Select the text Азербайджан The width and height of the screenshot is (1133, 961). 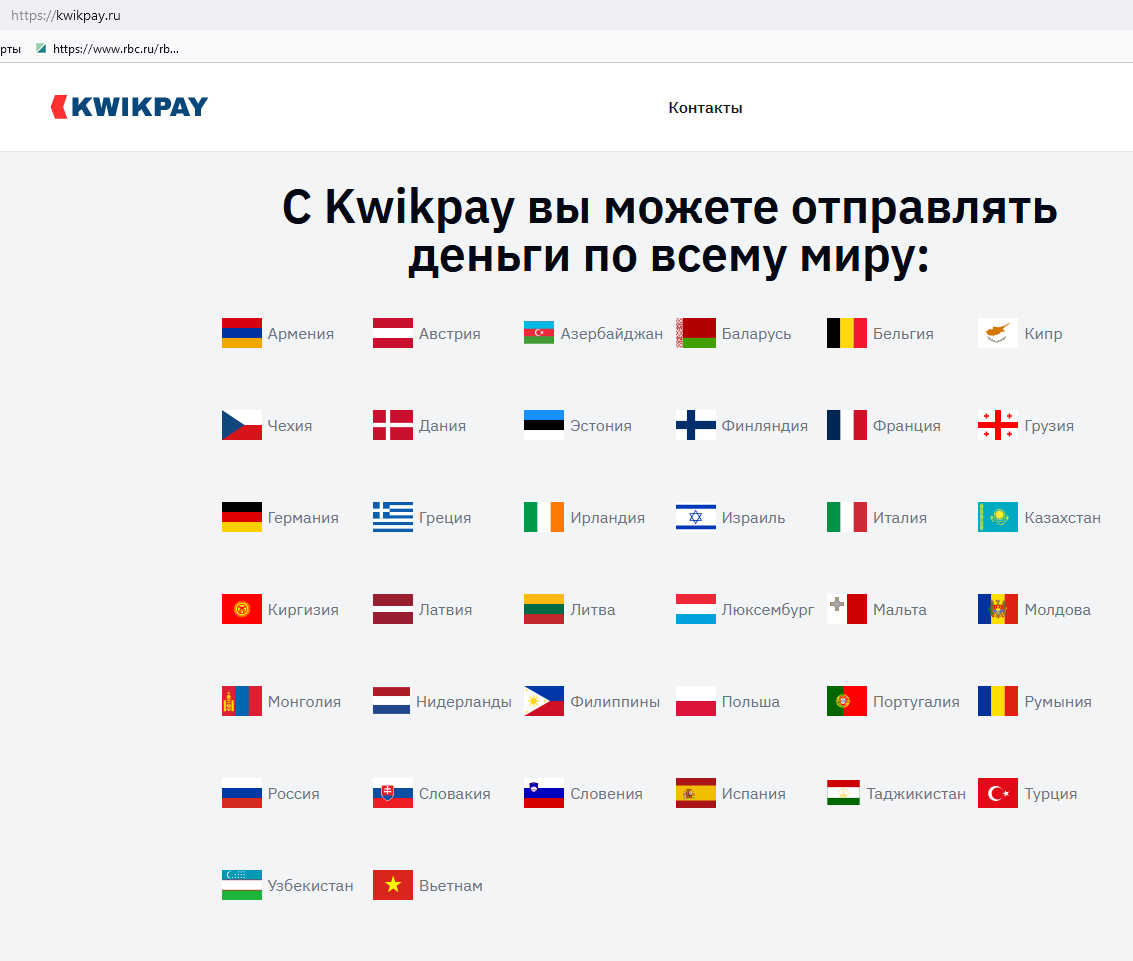[x=611, y=334]
